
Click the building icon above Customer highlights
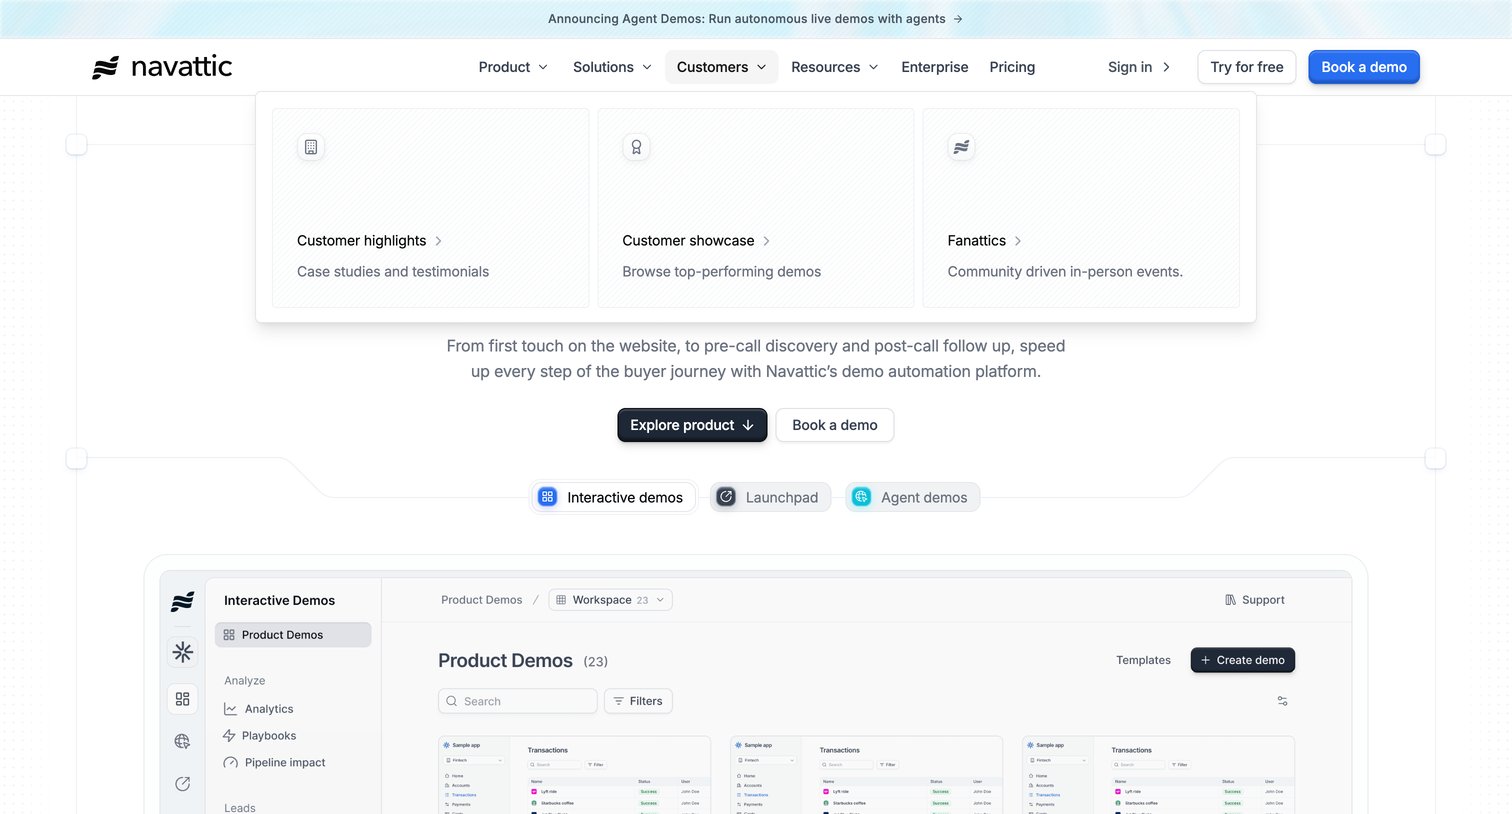click(311, 147)
